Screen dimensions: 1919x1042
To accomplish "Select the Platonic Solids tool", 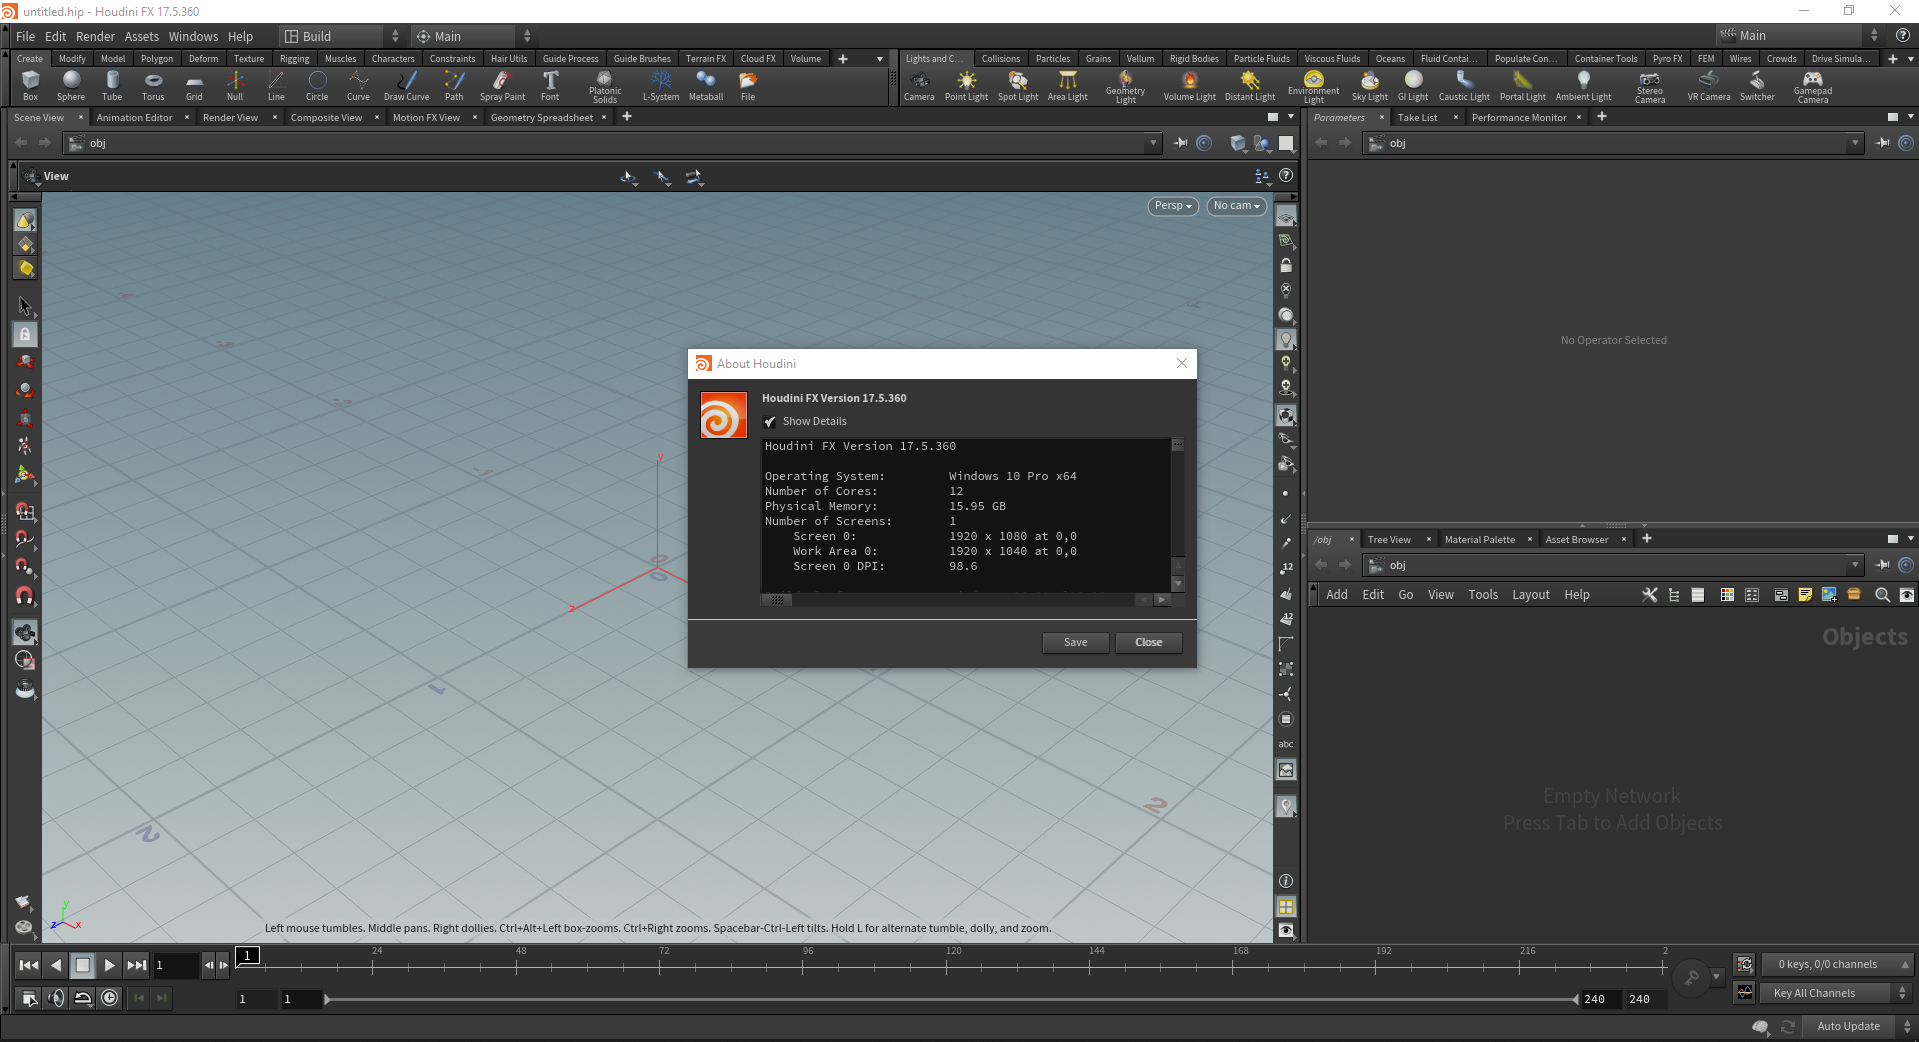I will pyautogui.click(x=605, y=87).
